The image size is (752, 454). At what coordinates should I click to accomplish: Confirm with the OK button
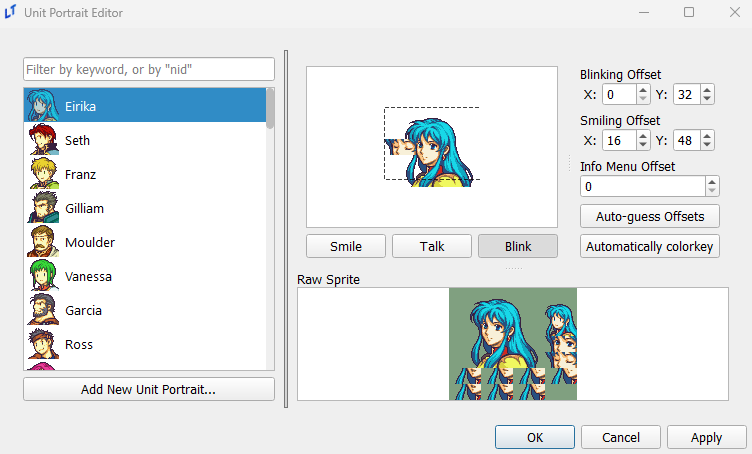click(535, 437)
